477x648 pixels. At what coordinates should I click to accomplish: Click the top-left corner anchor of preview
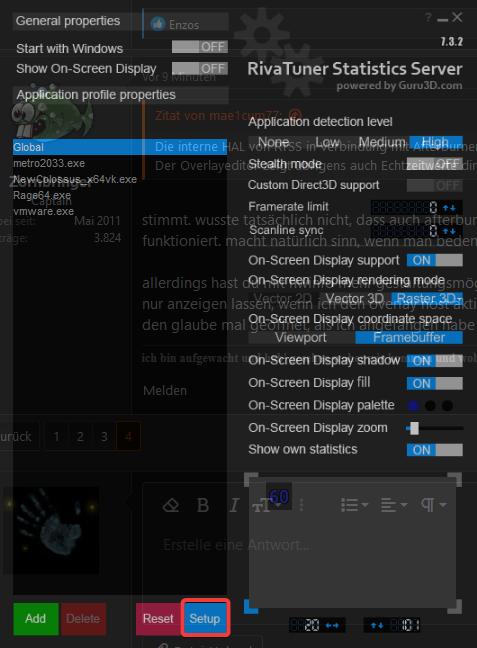[251, 480]
